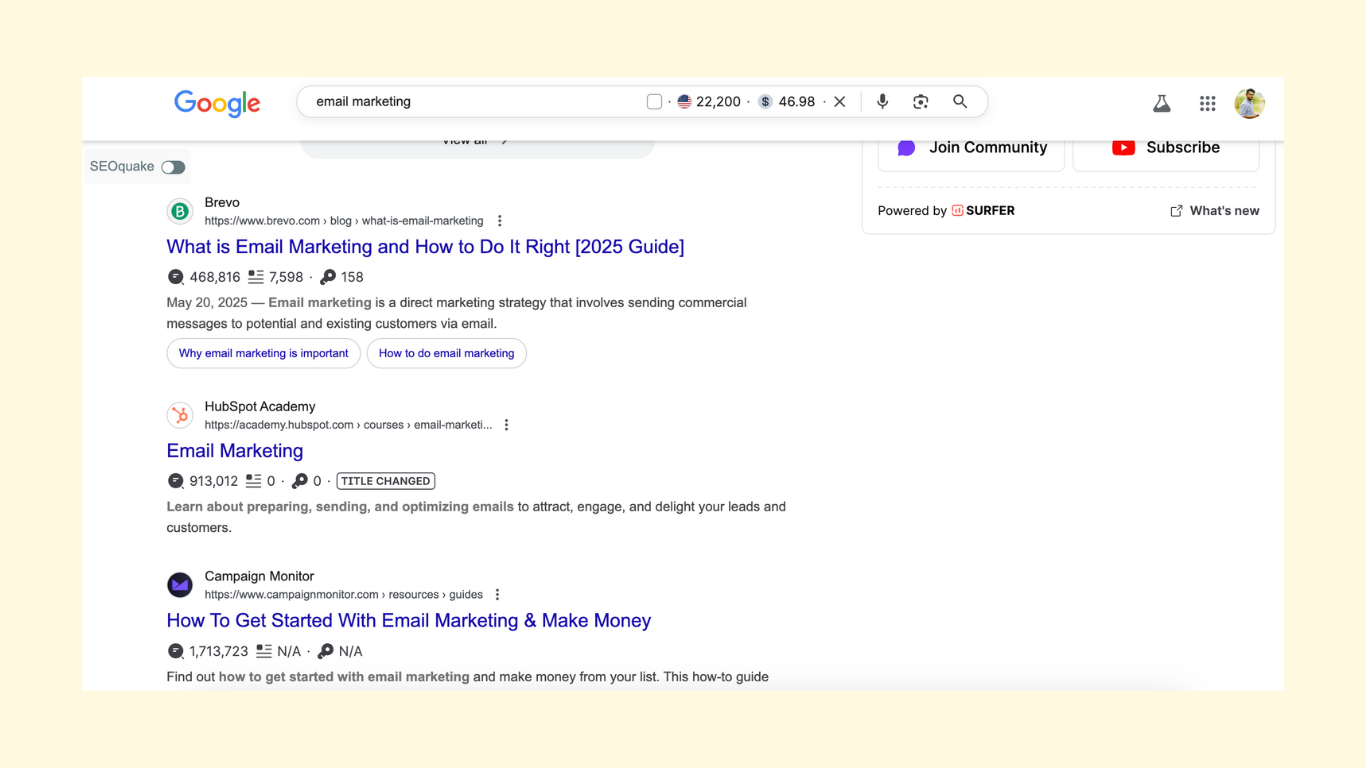This screenshot has width=1366, height=768.
Task: Open the Surfer logo link
Action: click(983, 211)
